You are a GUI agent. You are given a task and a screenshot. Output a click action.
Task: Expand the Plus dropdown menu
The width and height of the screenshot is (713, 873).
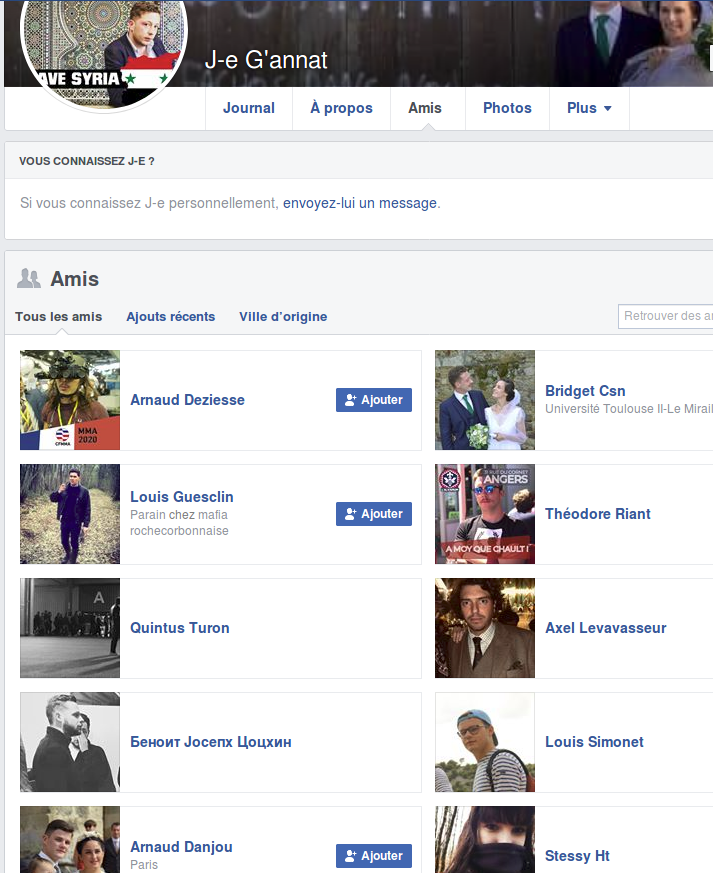coord(589,108)
